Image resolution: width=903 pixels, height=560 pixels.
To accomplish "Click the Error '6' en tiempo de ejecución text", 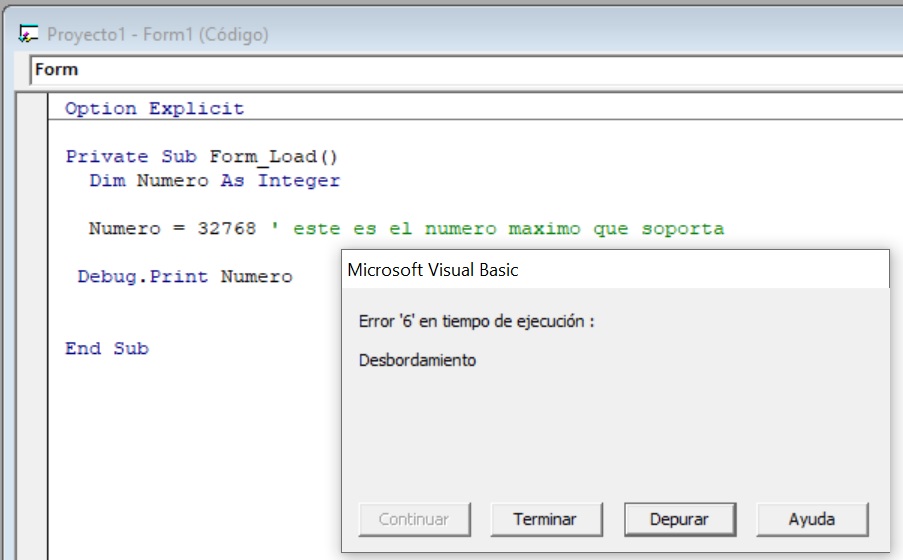I will click(x=477, y=322).
